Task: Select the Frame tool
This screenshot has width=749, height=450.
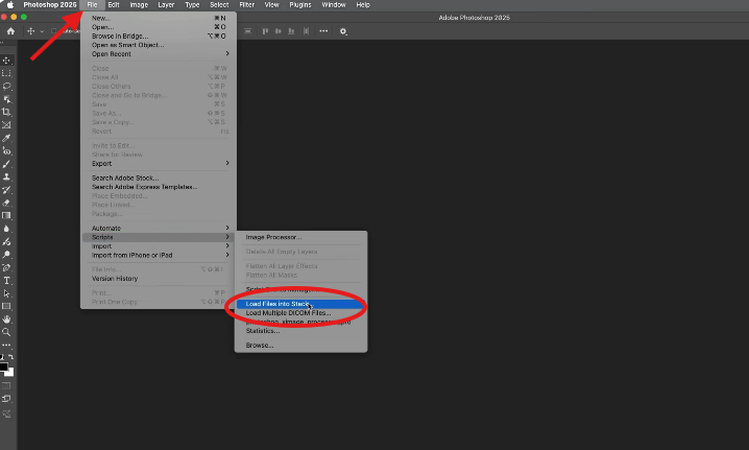Action: tap(7, 125)
